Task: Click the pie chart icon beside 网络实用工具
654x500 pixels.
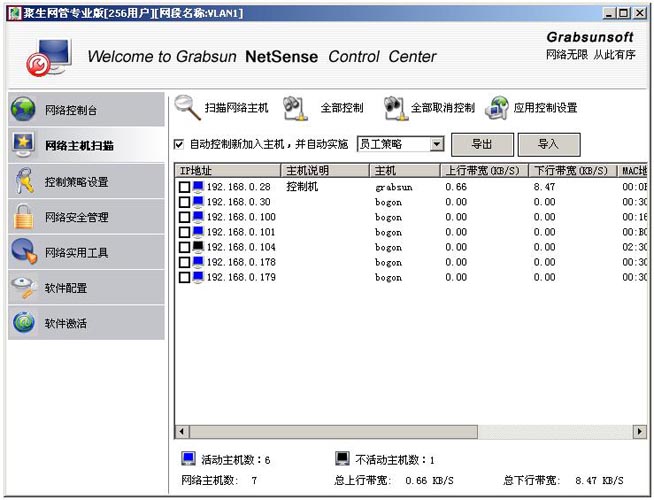Action: pyautogui.click(x=24, y=251)
